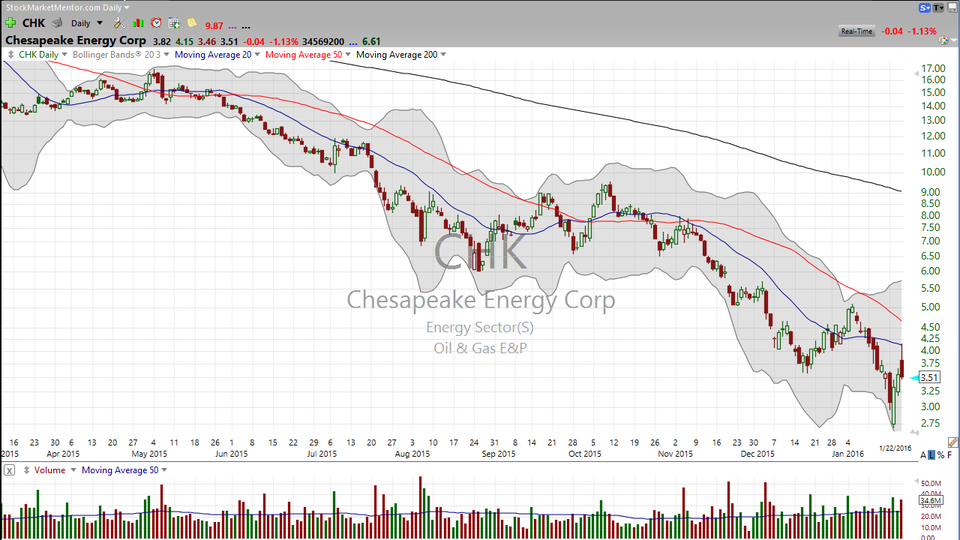This screenshot has width=960, height=540.
Task: Open the drawing tools pencil icon
Action: click(x=952, y=442)
